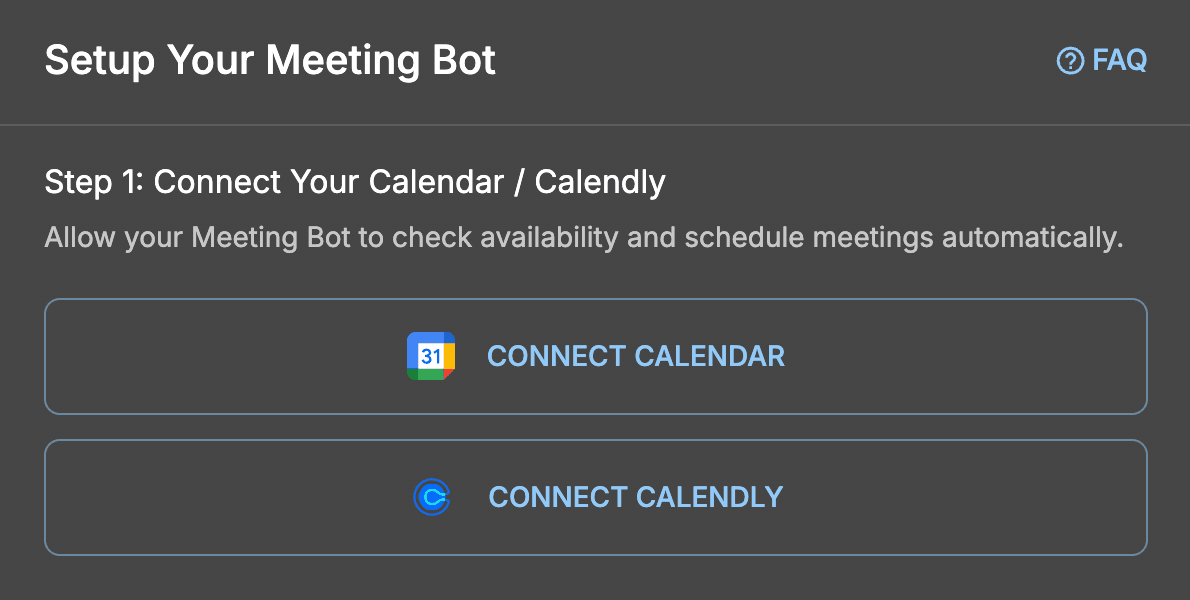The image size is (1190, 600).
Task: Click the gap between the two connect buttons
Action: pos(595,427)
